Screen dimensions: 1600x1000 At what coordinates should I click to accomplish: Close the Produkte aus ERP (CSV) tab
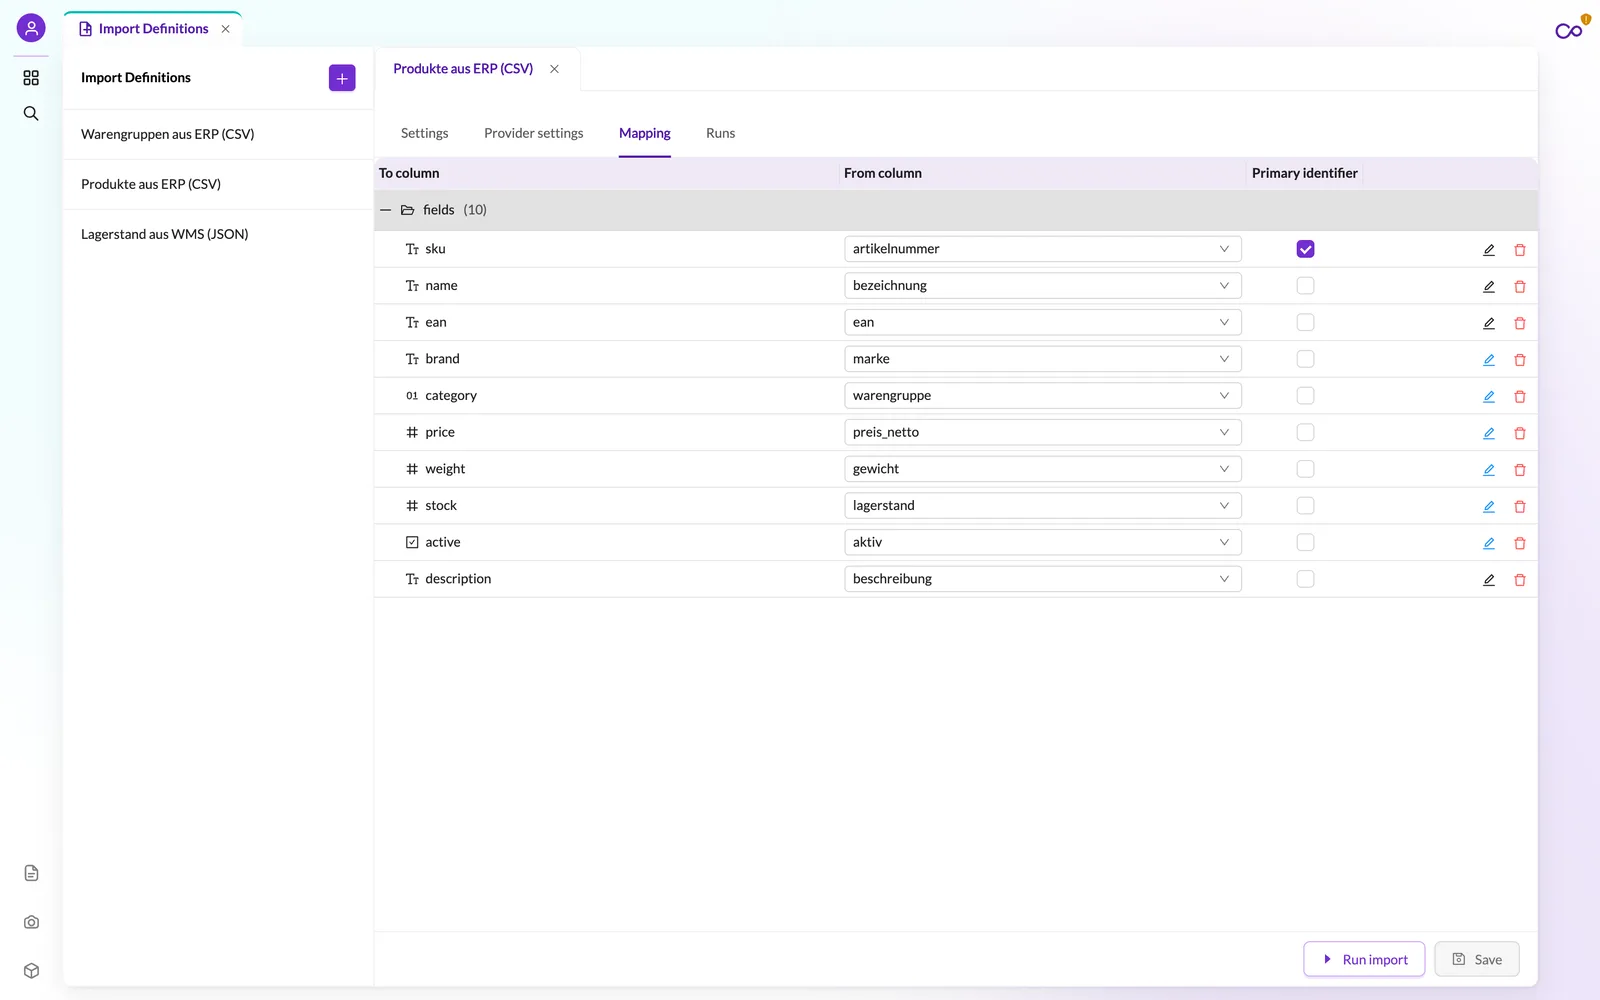click(x=554, y=69)
